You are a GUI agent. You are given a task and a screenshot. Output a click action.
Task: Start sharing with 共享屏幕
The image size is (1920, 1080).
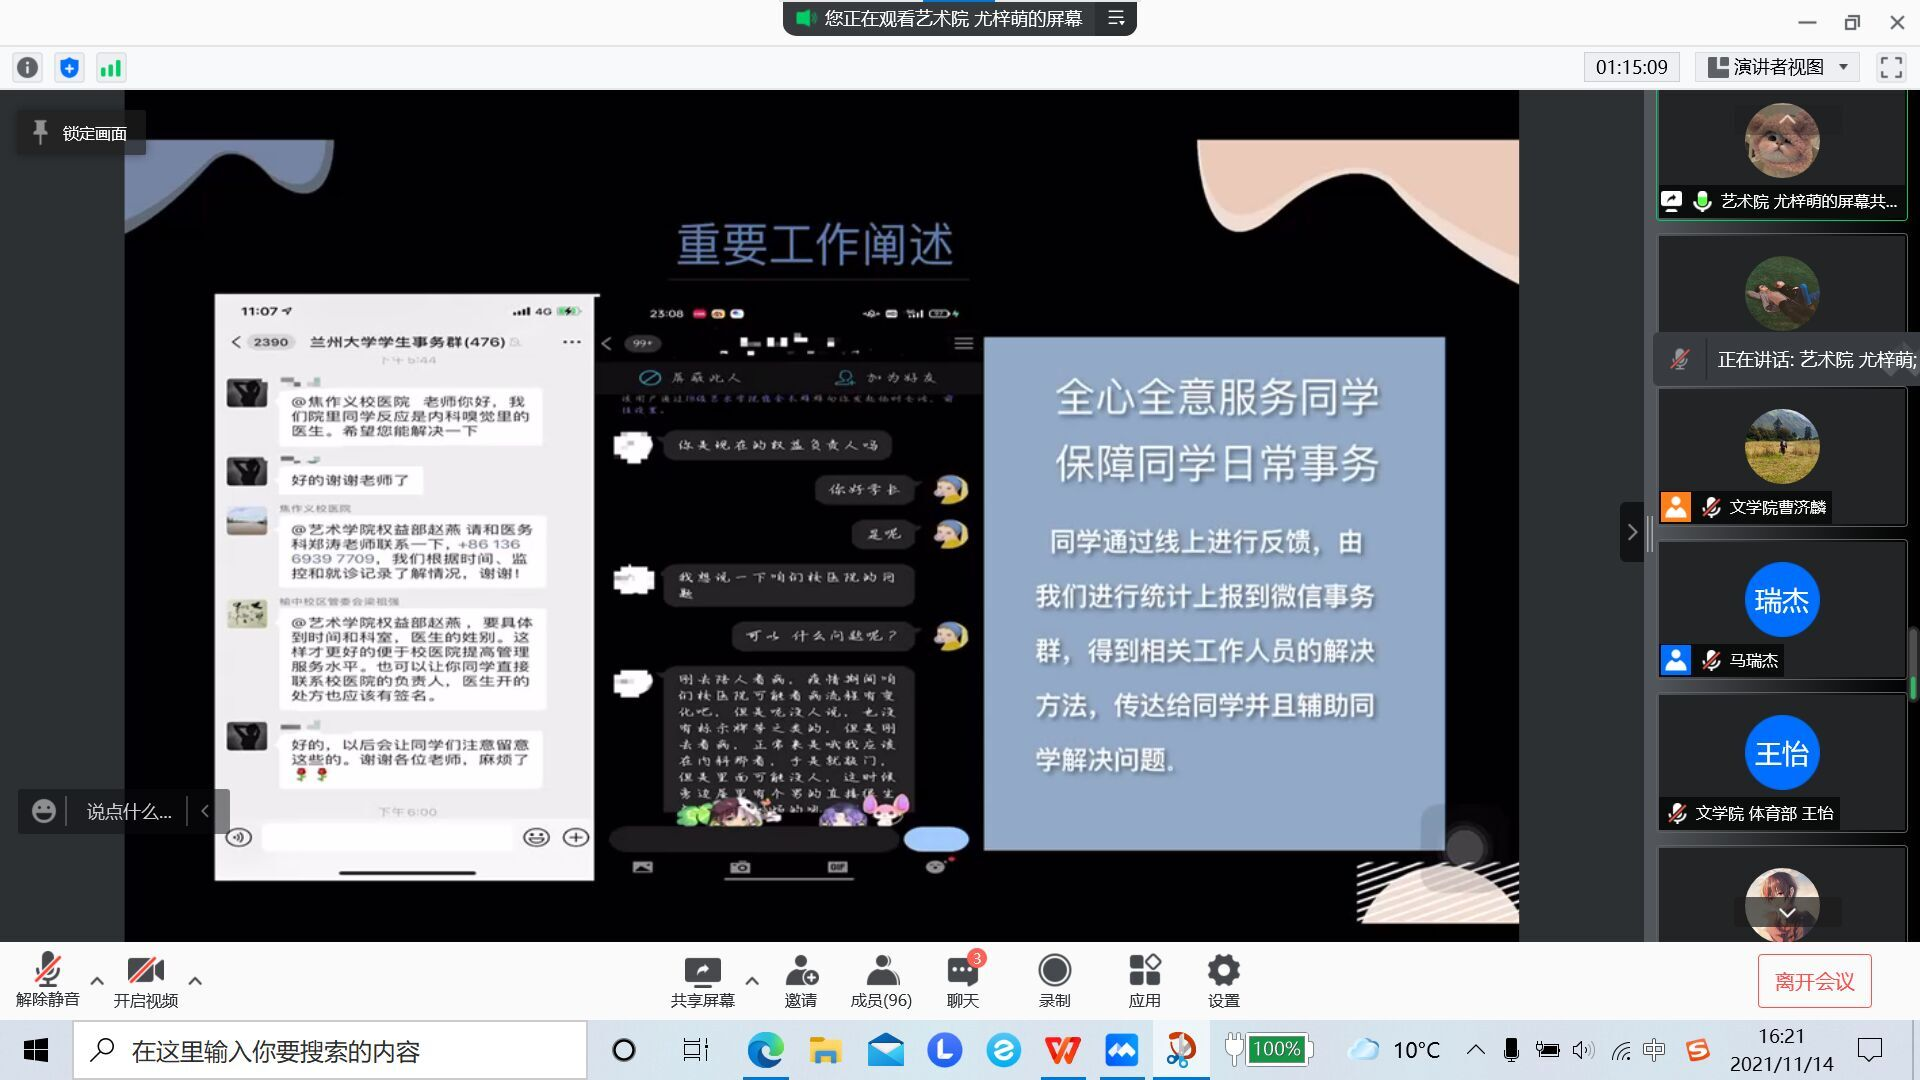click(x=702, y=980)
